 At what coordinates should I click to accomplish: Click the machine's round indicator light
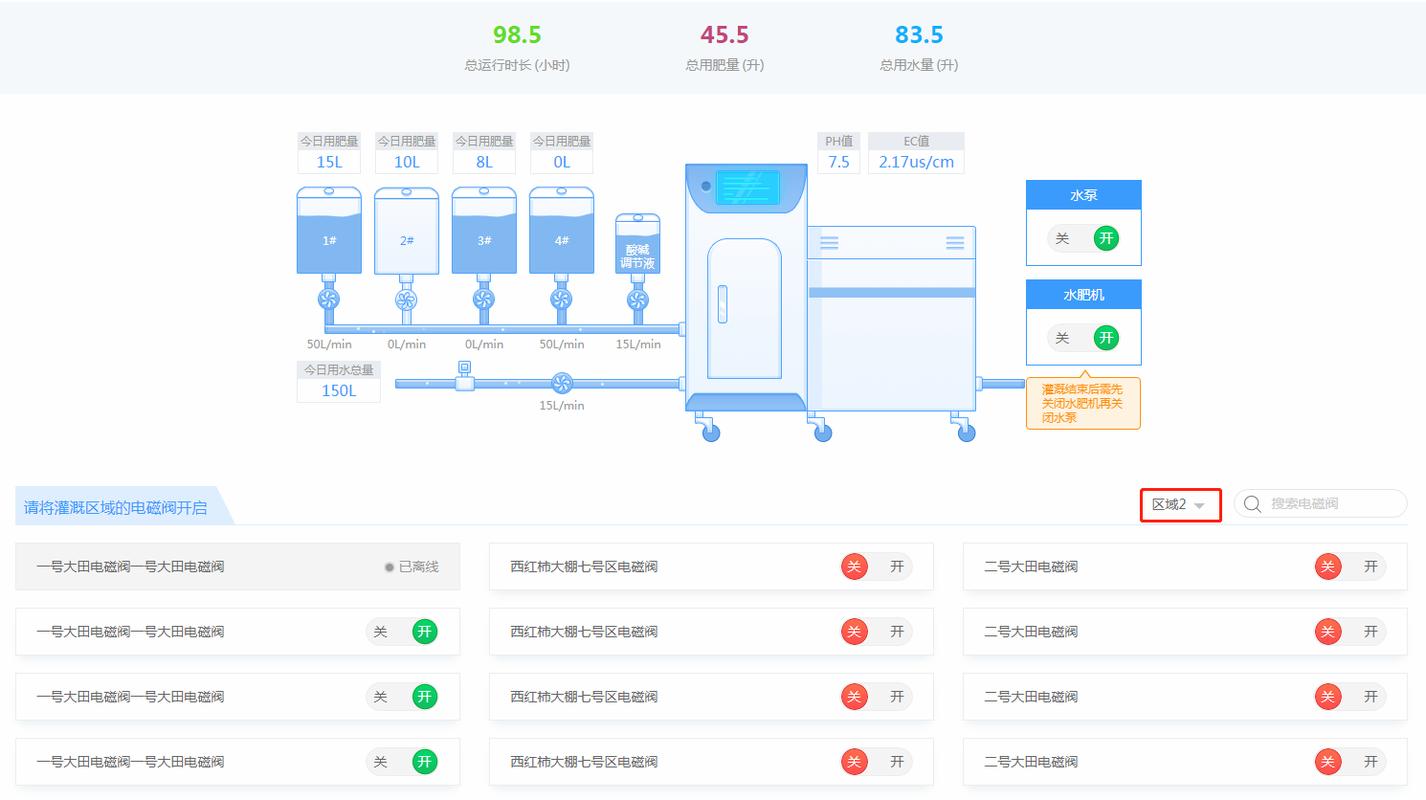point(705,186)
